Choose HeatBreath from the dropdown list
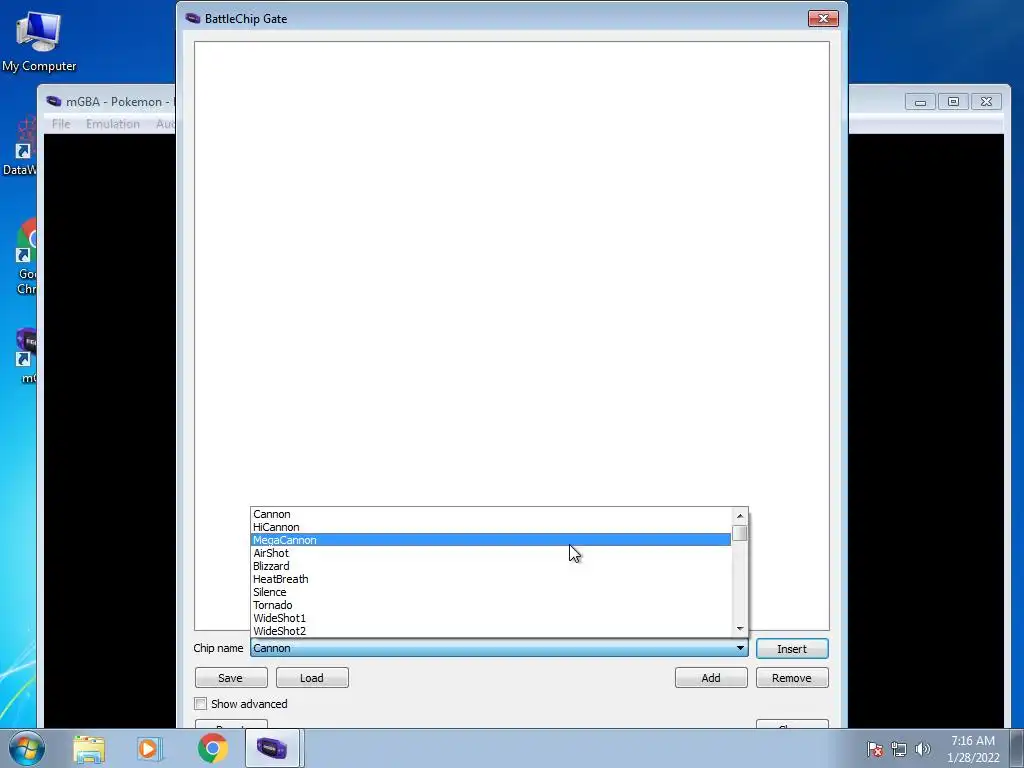The height and width of the screenshot is (768, 1024). click(x=490, y=579)
